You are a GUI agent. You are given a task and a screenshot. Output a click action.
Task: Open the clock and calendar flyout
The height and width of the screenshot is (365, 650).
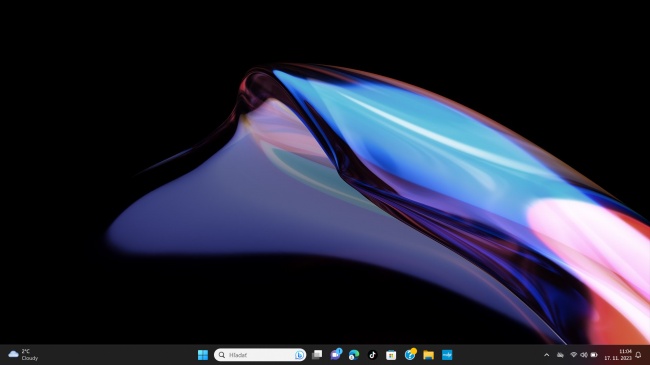click(x=618, y=355)
